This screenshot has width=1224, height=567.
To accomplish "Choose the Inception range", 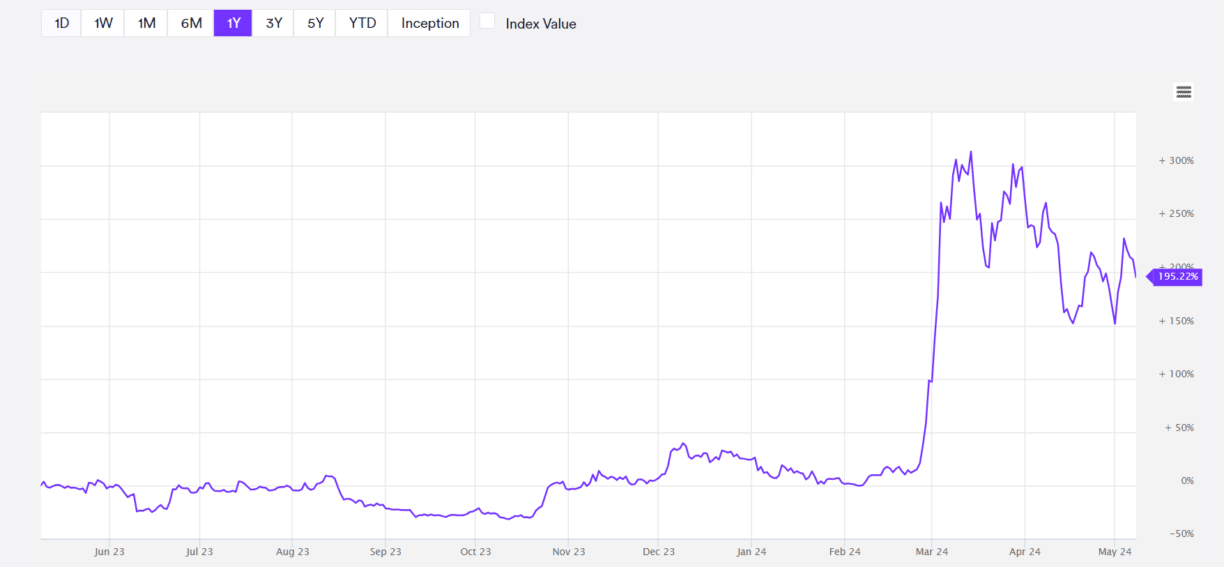I will (x=430, y=23).
